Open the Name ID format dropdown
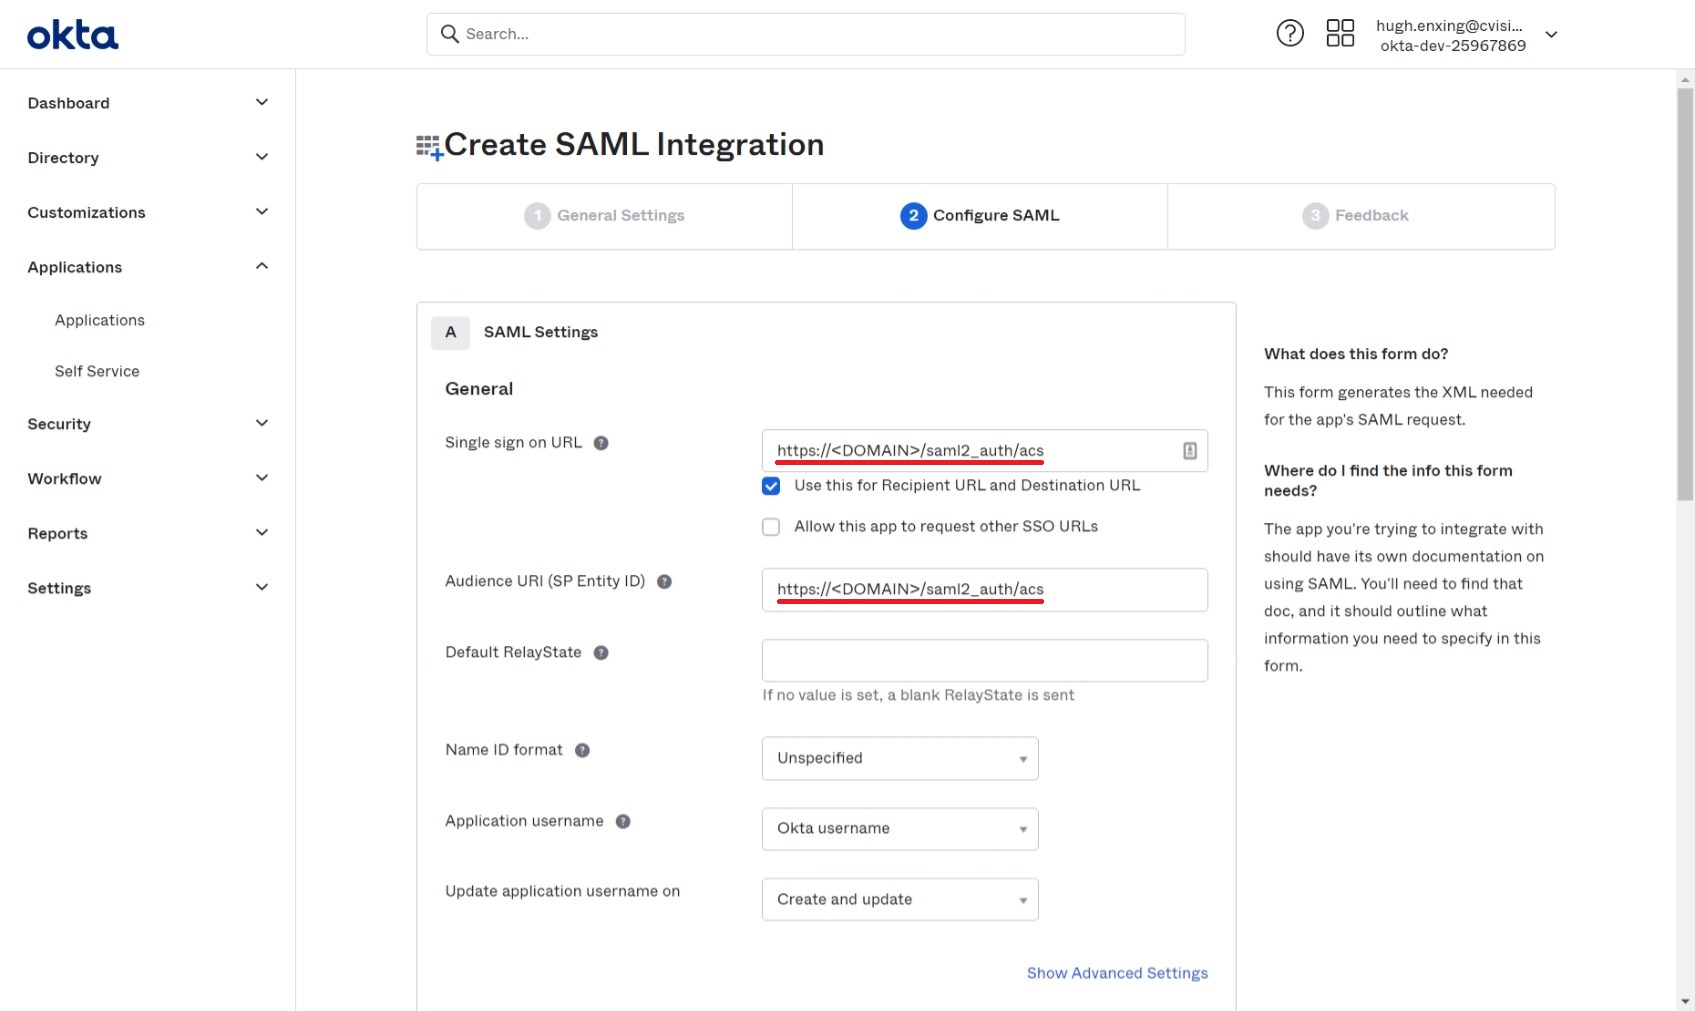Image resolution: width=1695 pixels, height=1011 pixels. [900, 758]
